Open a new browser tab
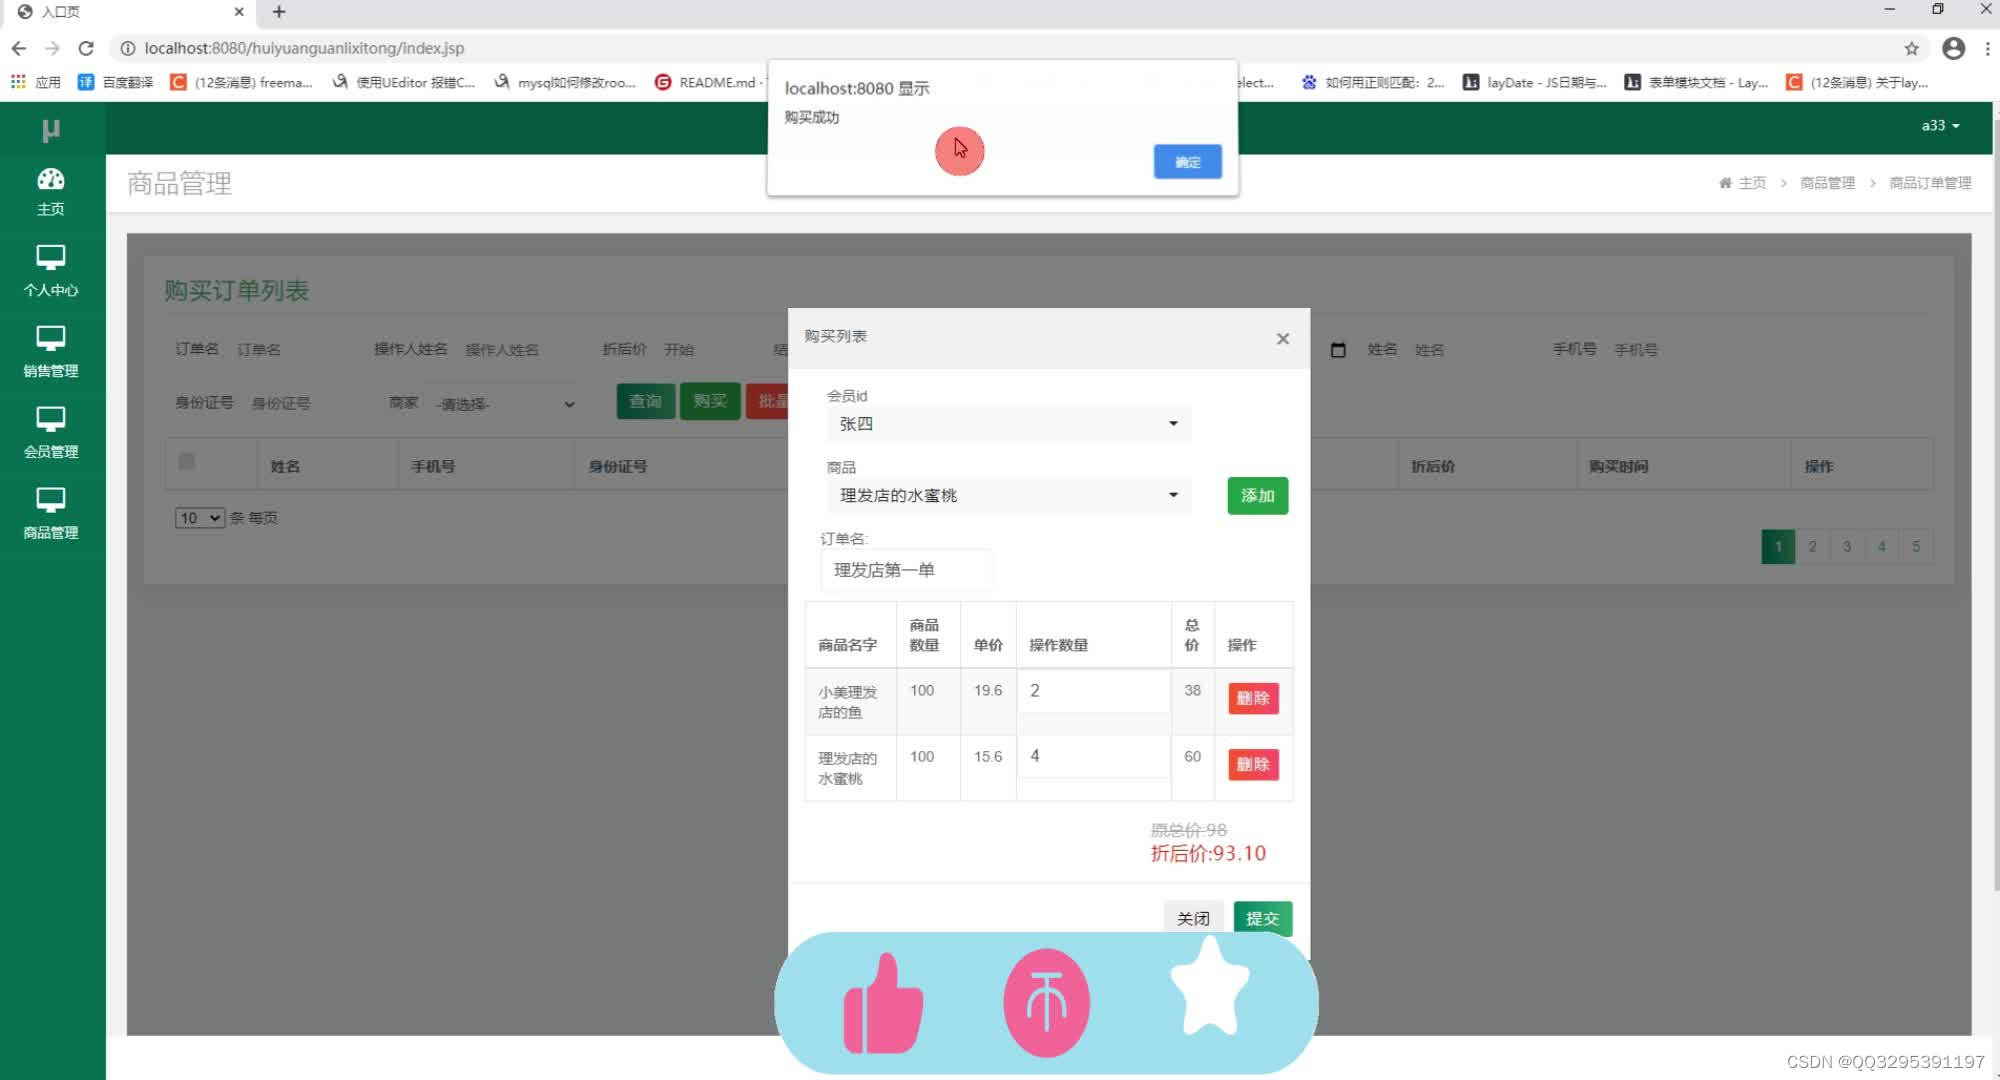The width and height of the screenshot is (2000, 1080). click(x=279, y=12)
